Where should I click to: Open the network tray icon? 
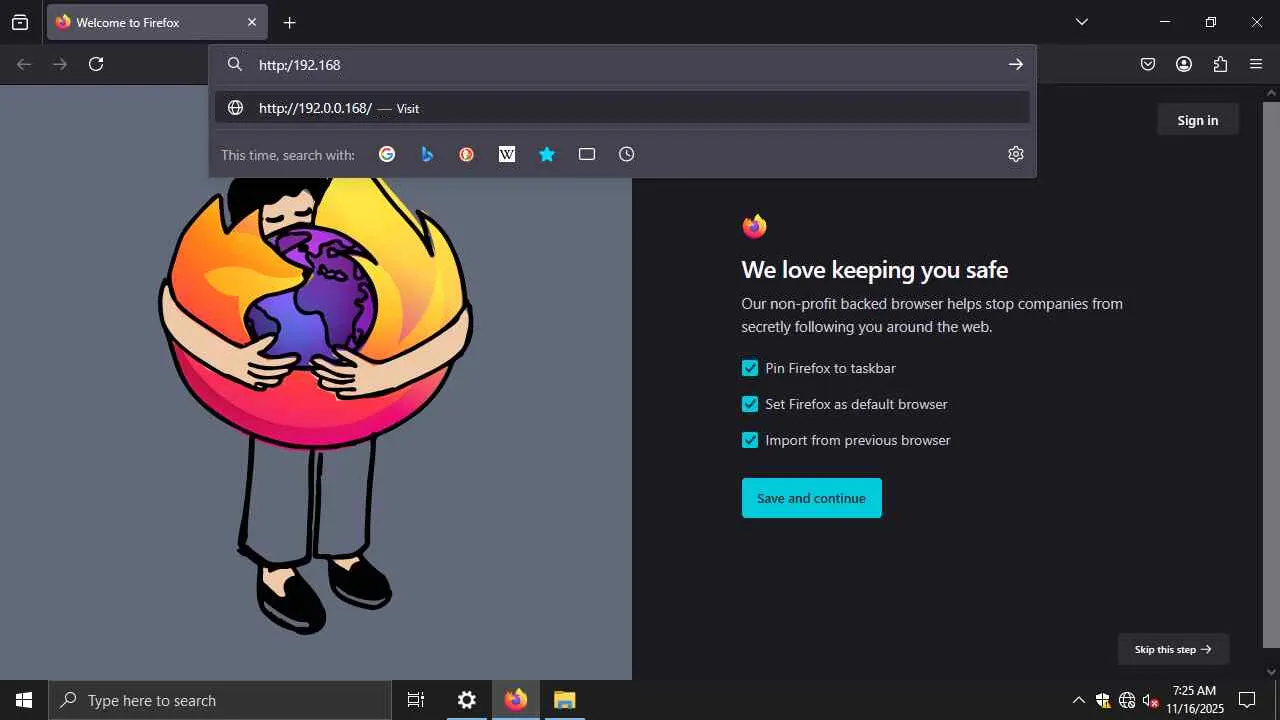pos(1127,700)
